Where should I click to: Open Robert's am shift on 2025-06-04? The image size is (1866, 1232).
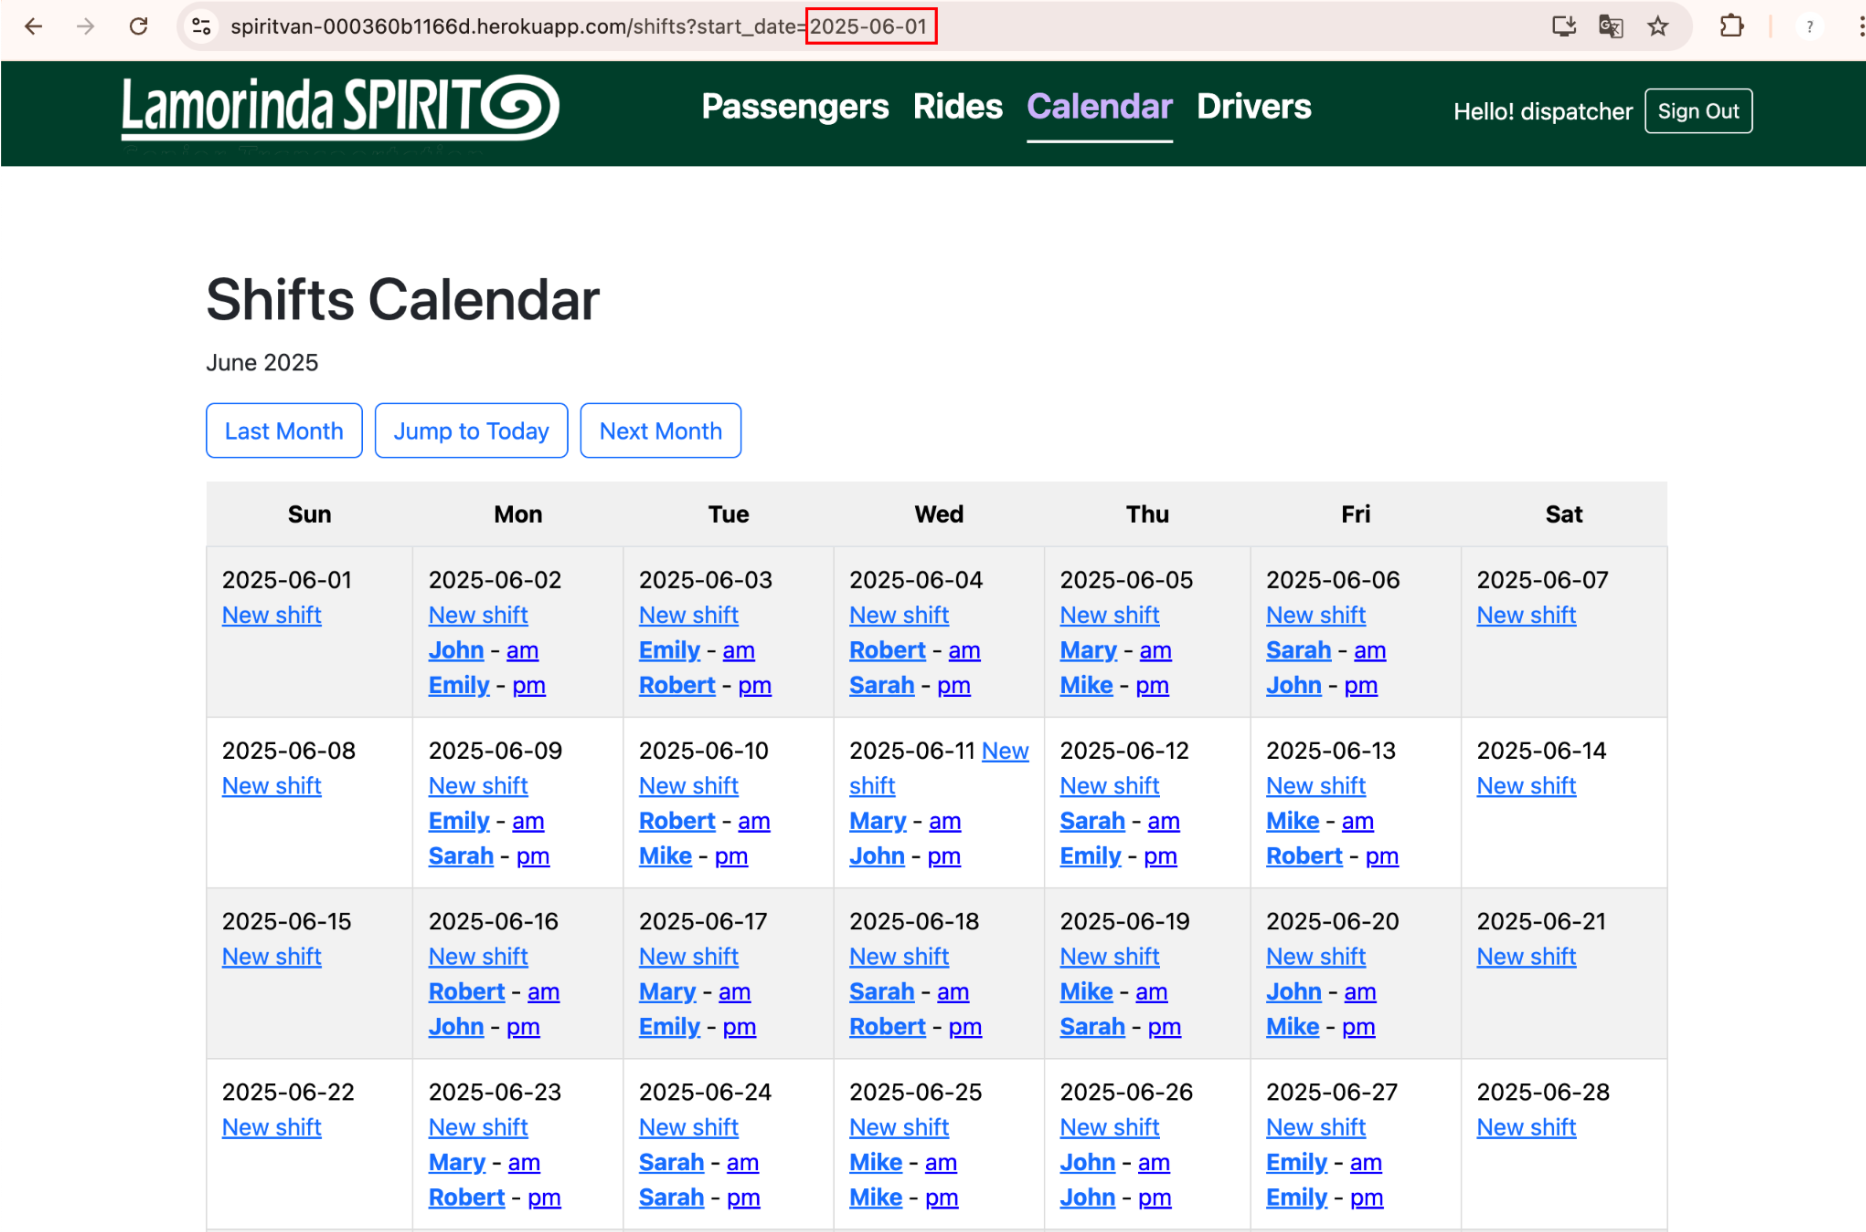tap(964, 650)
